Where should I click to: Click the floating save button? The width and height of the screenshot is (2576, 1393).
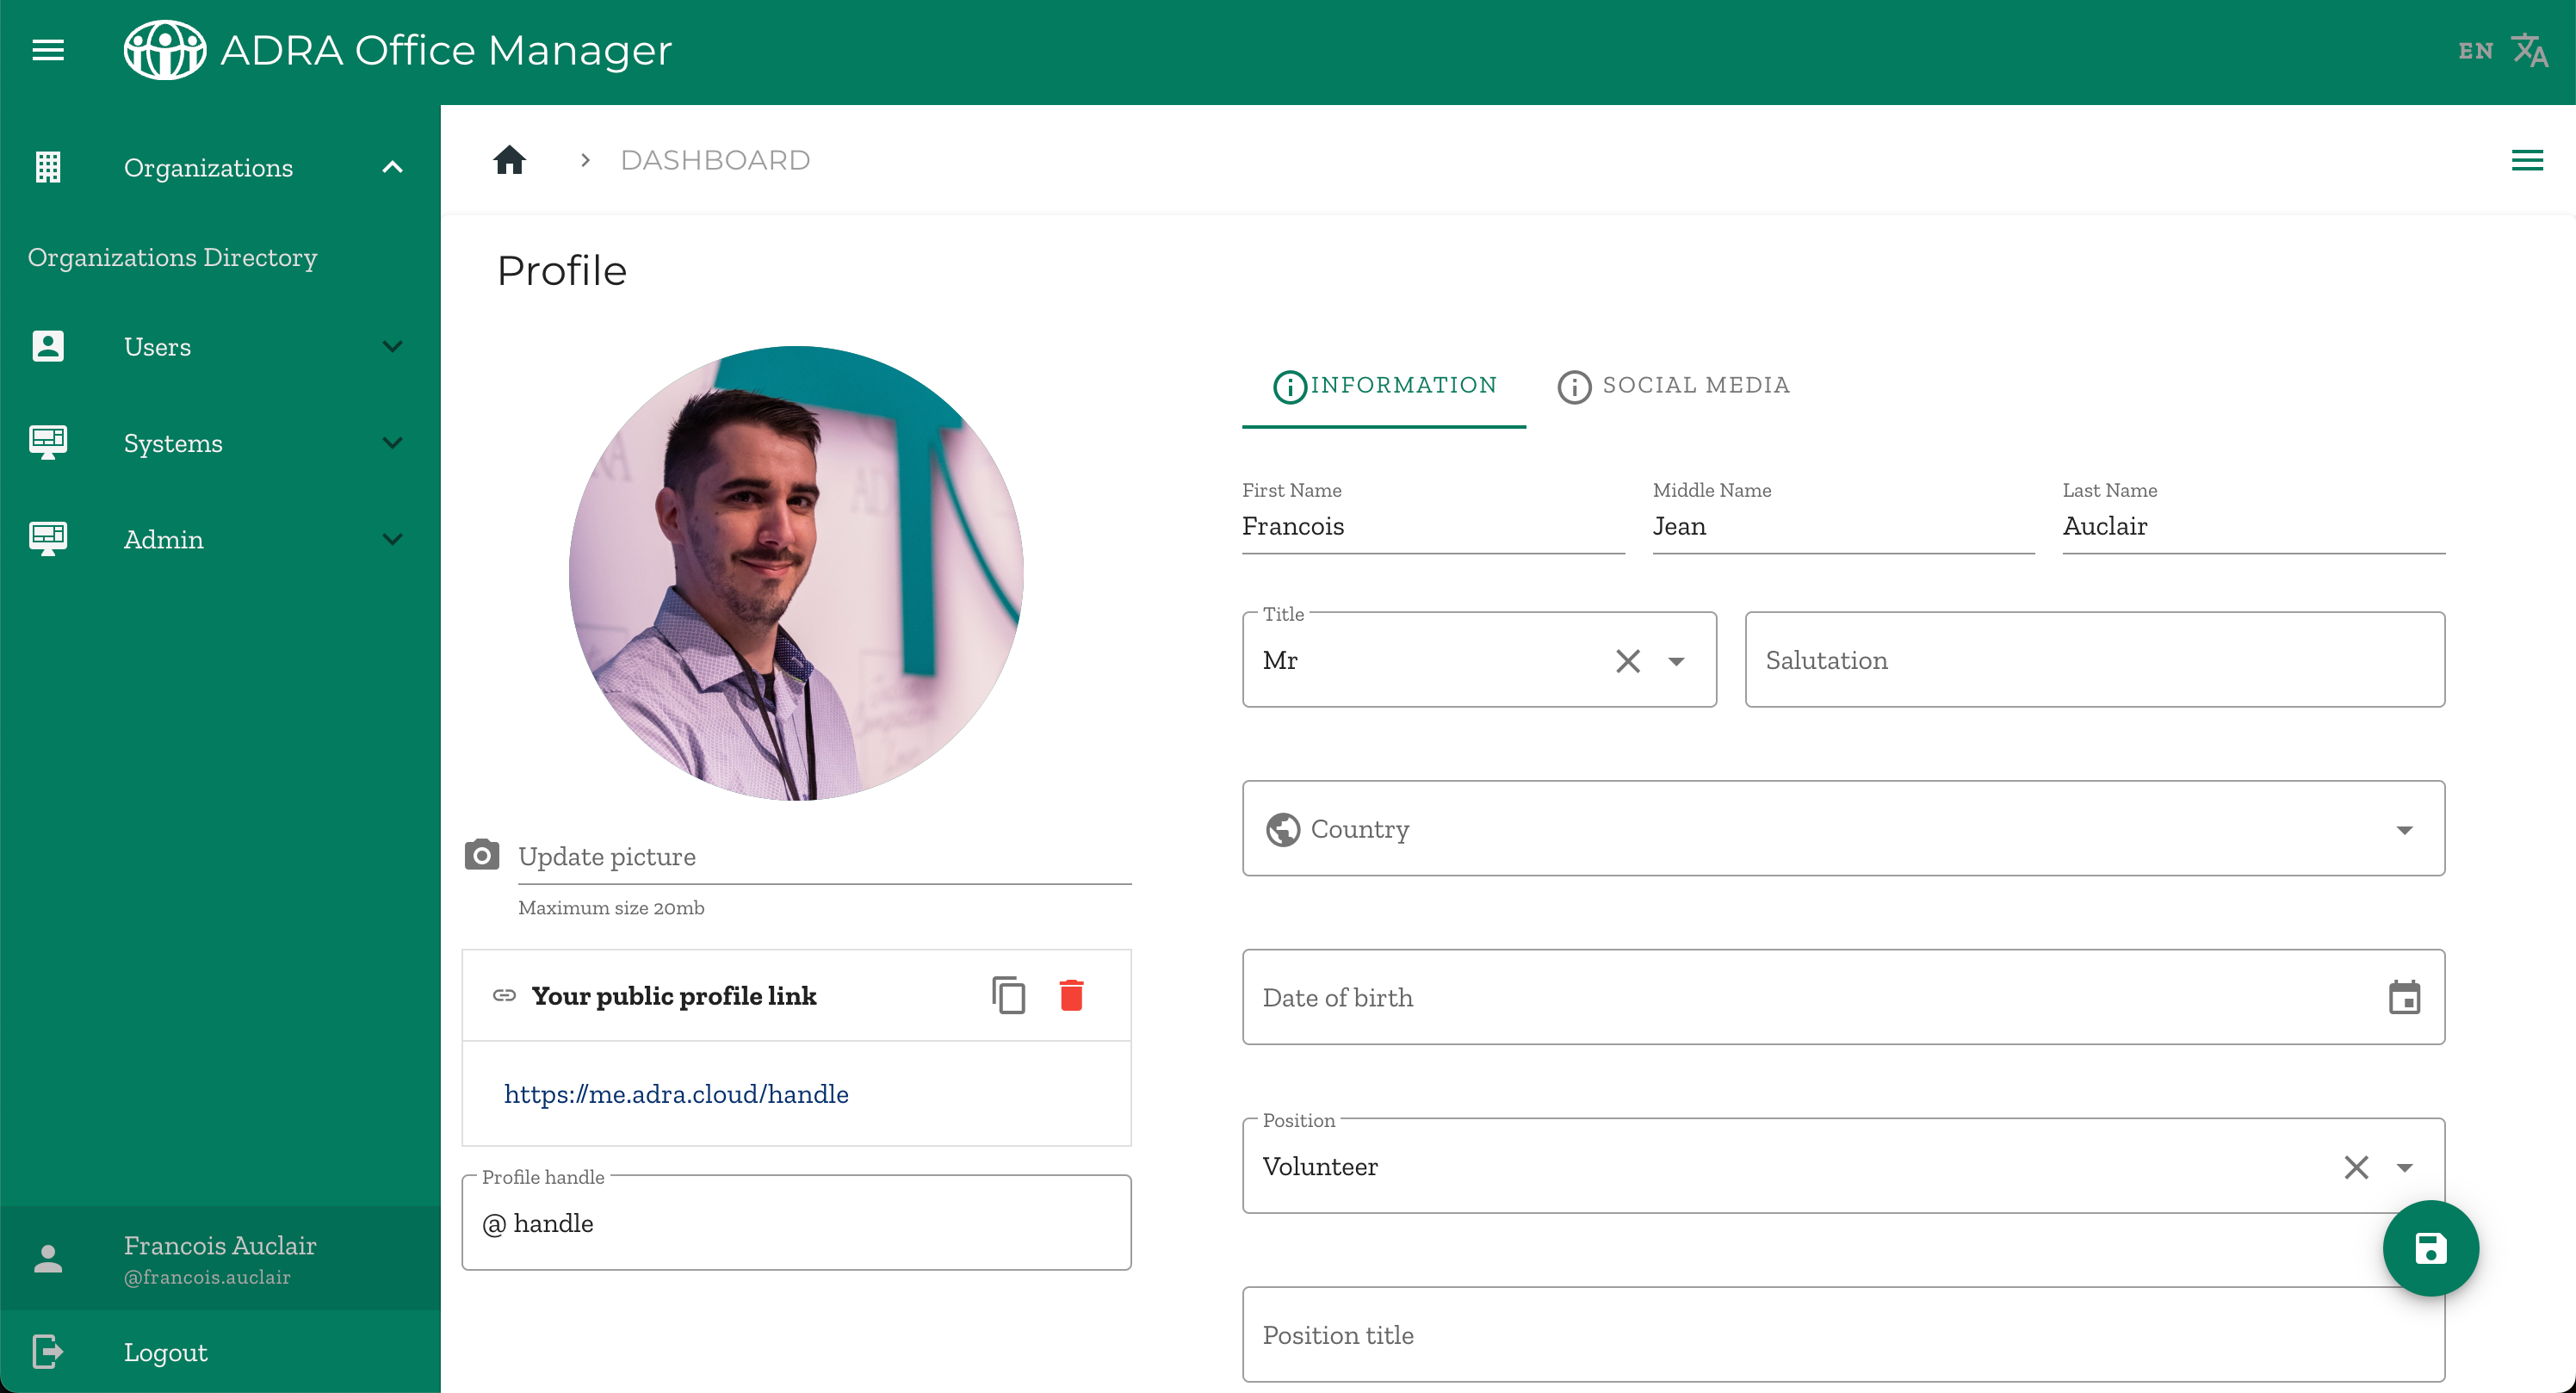[x=2430, y=1248]
